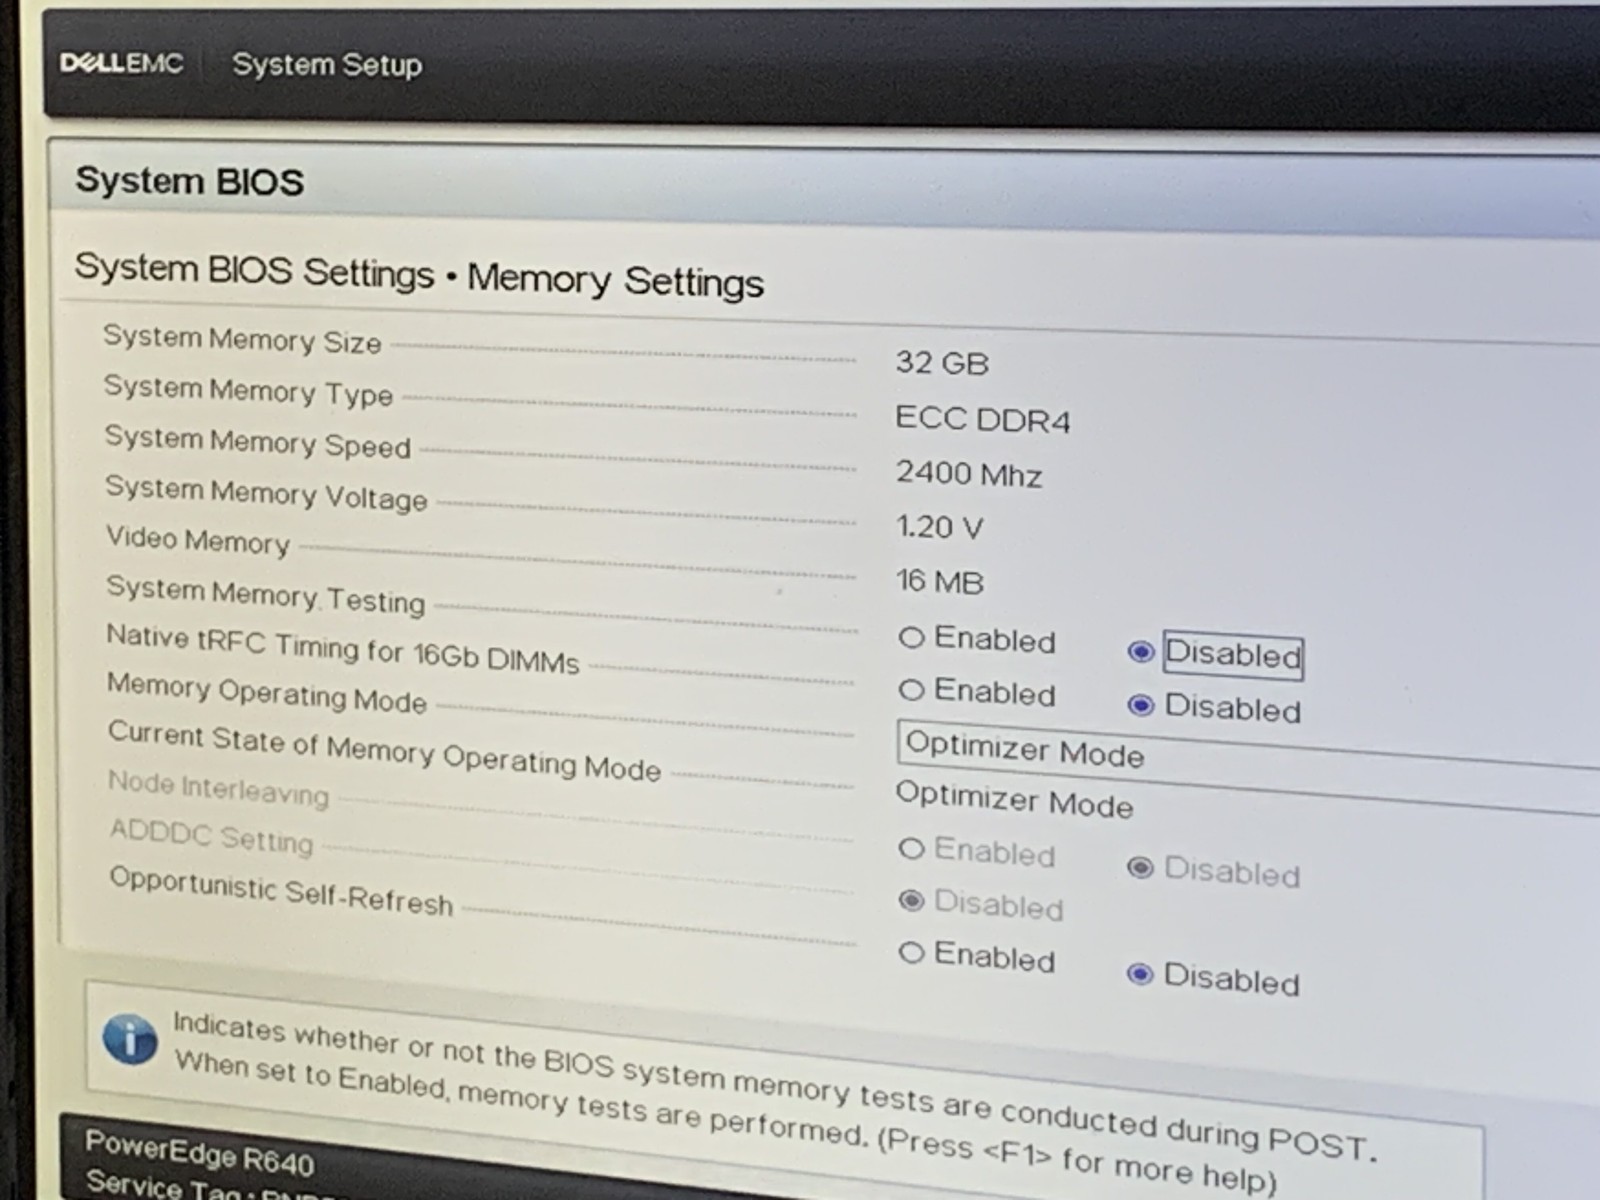Image resolution: width=1600 pixels, height=1200 pixels.
Task: Click the blue information icon
Action: pyautogui.click(x=130, y=1039)
